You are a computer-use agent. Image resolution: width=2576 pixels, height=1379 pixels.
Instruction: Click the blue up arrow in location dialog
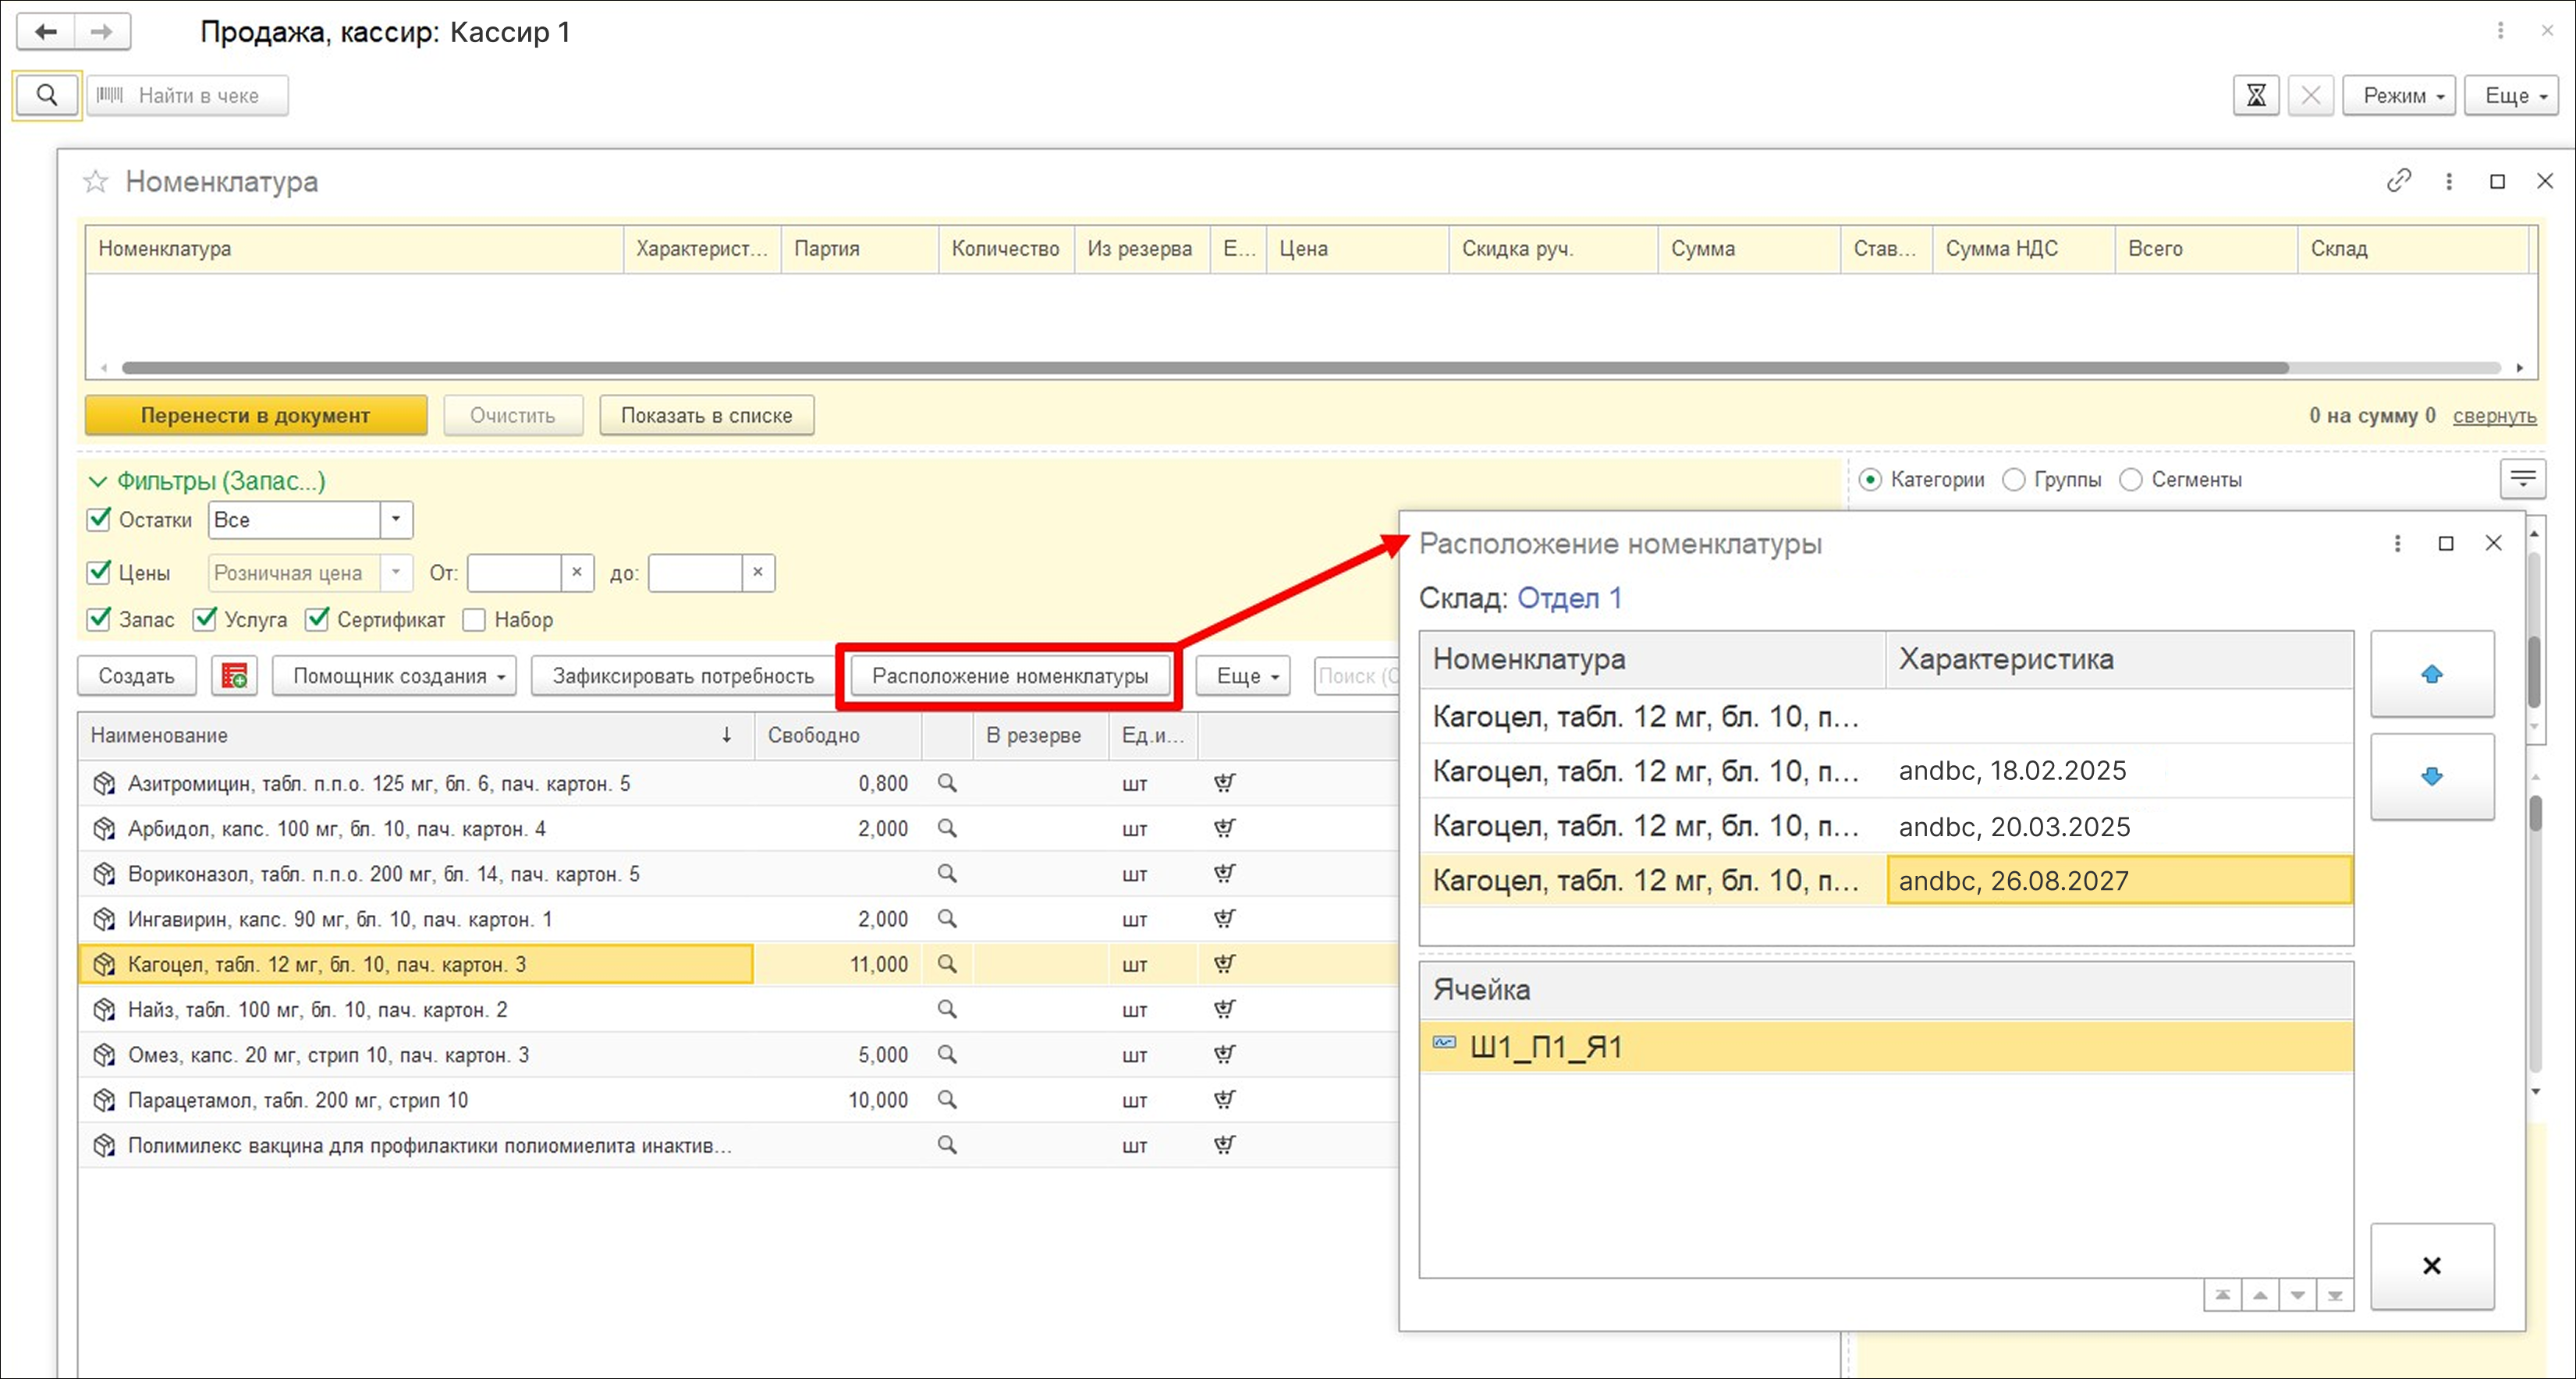pos(2432,674)
